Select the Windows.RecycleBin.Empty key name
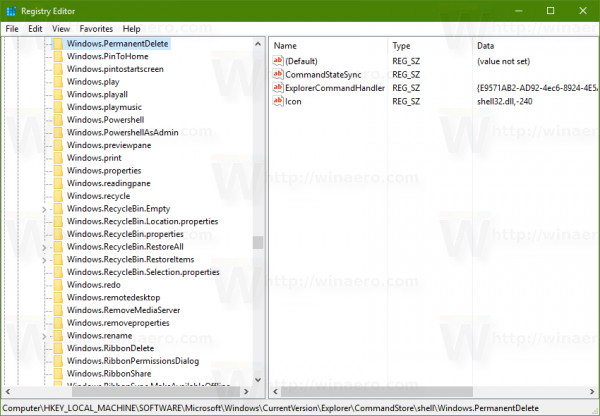The image size is (600, 416). coord(118,209)
